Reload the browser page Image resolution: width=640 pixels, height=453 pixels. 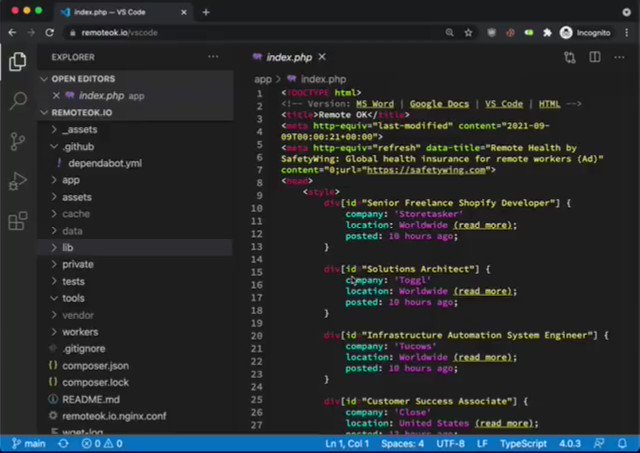coord(49,33)
